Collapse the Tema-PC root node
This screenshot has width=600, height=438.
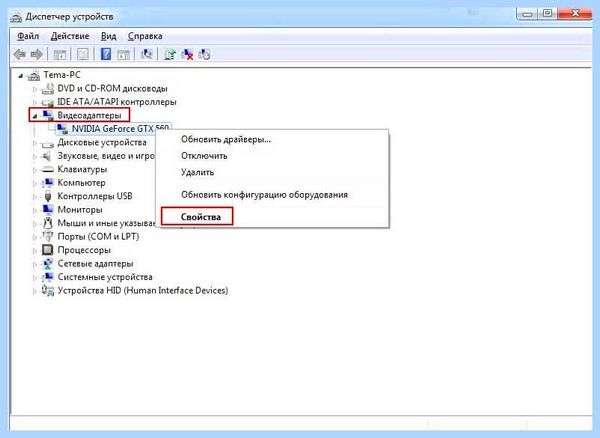[x=21, y=76]
